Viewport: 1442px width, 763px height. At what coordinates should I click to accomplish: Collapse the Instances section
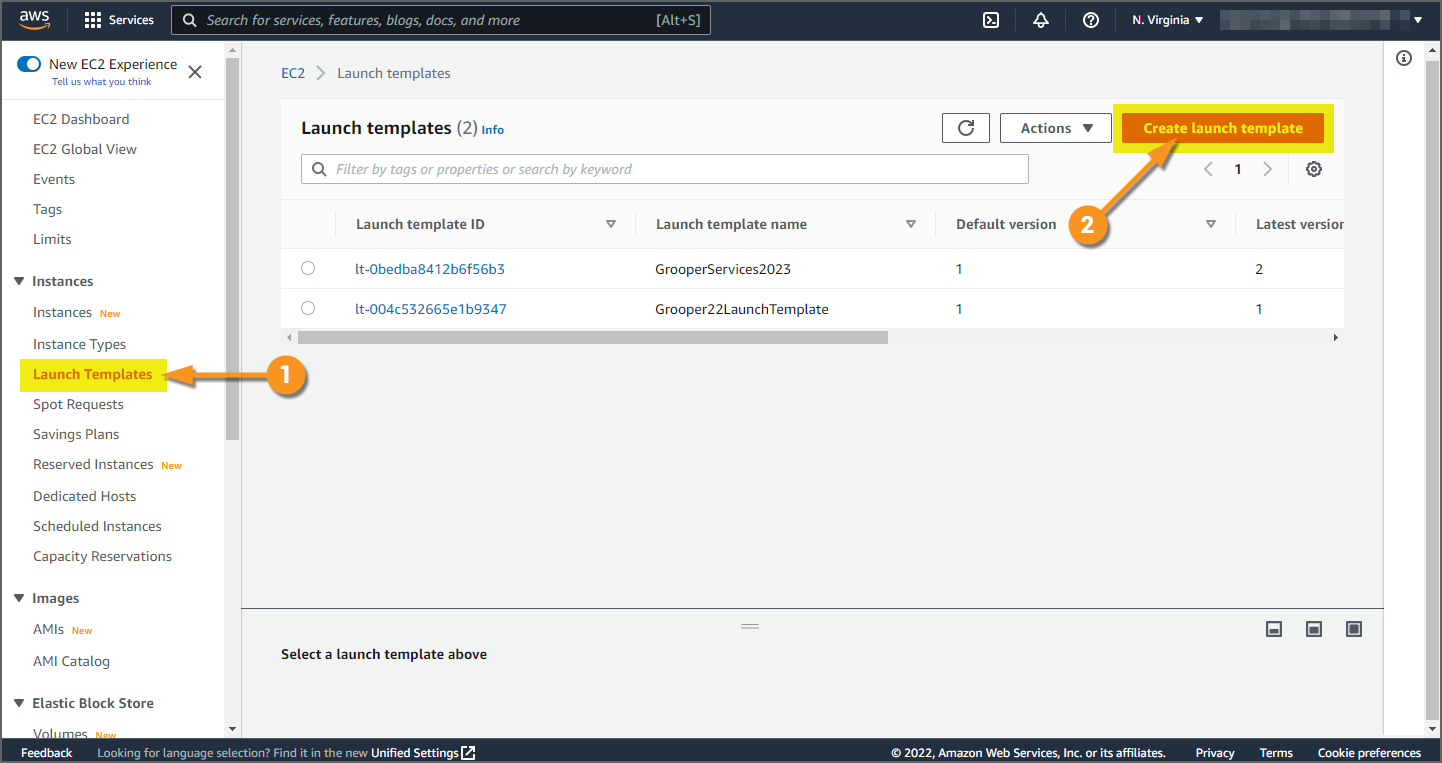(x=19, y=281)
